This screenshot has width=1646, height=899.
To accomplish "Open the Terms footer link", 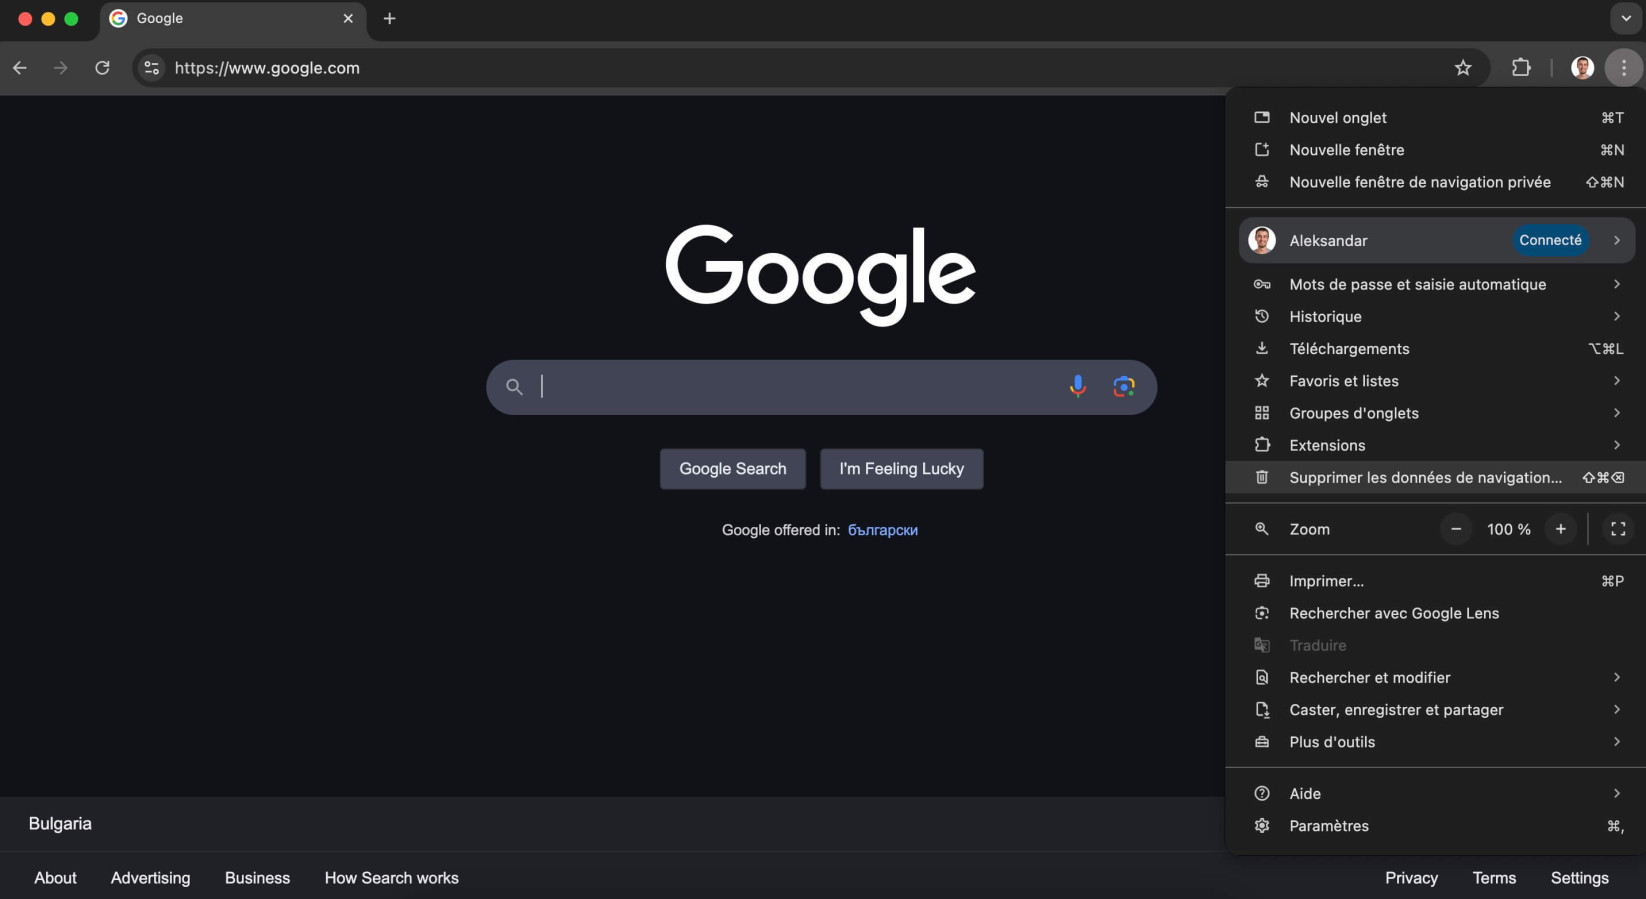I will click(1494, 878).
